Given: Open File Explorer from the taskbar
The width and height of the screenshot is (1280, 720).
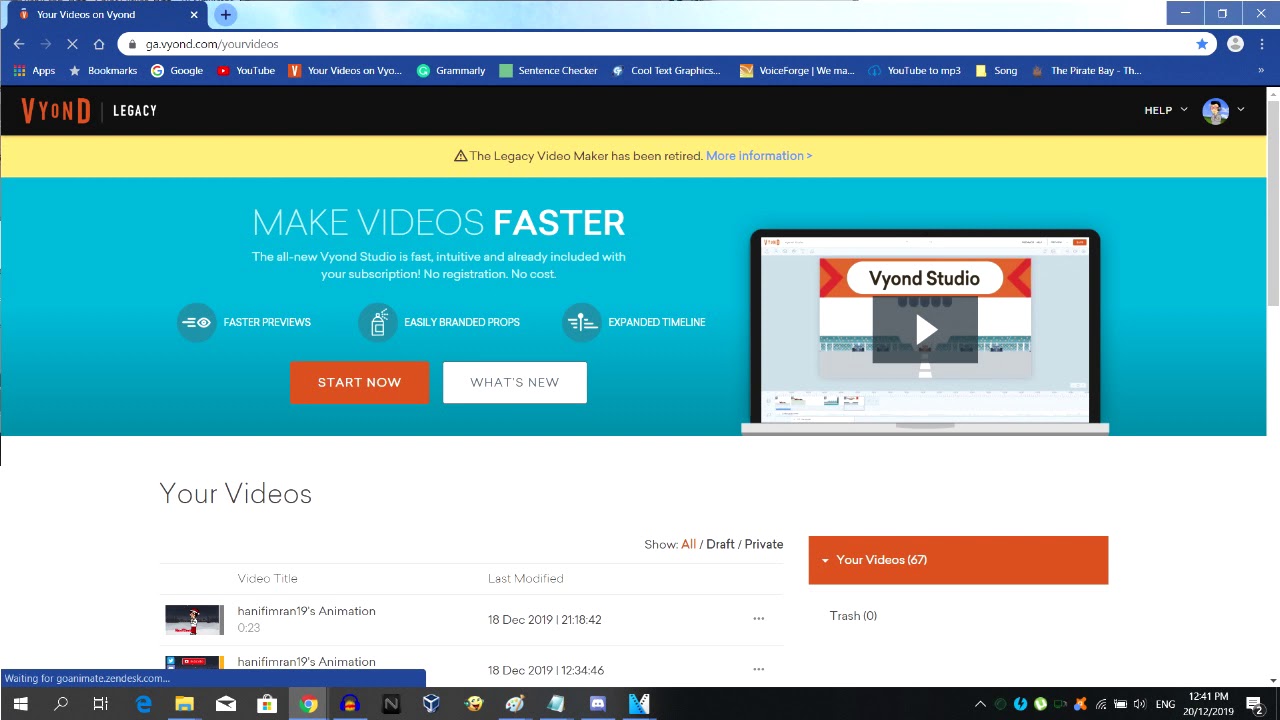Looking at the screenshot, I should [184, 704].
